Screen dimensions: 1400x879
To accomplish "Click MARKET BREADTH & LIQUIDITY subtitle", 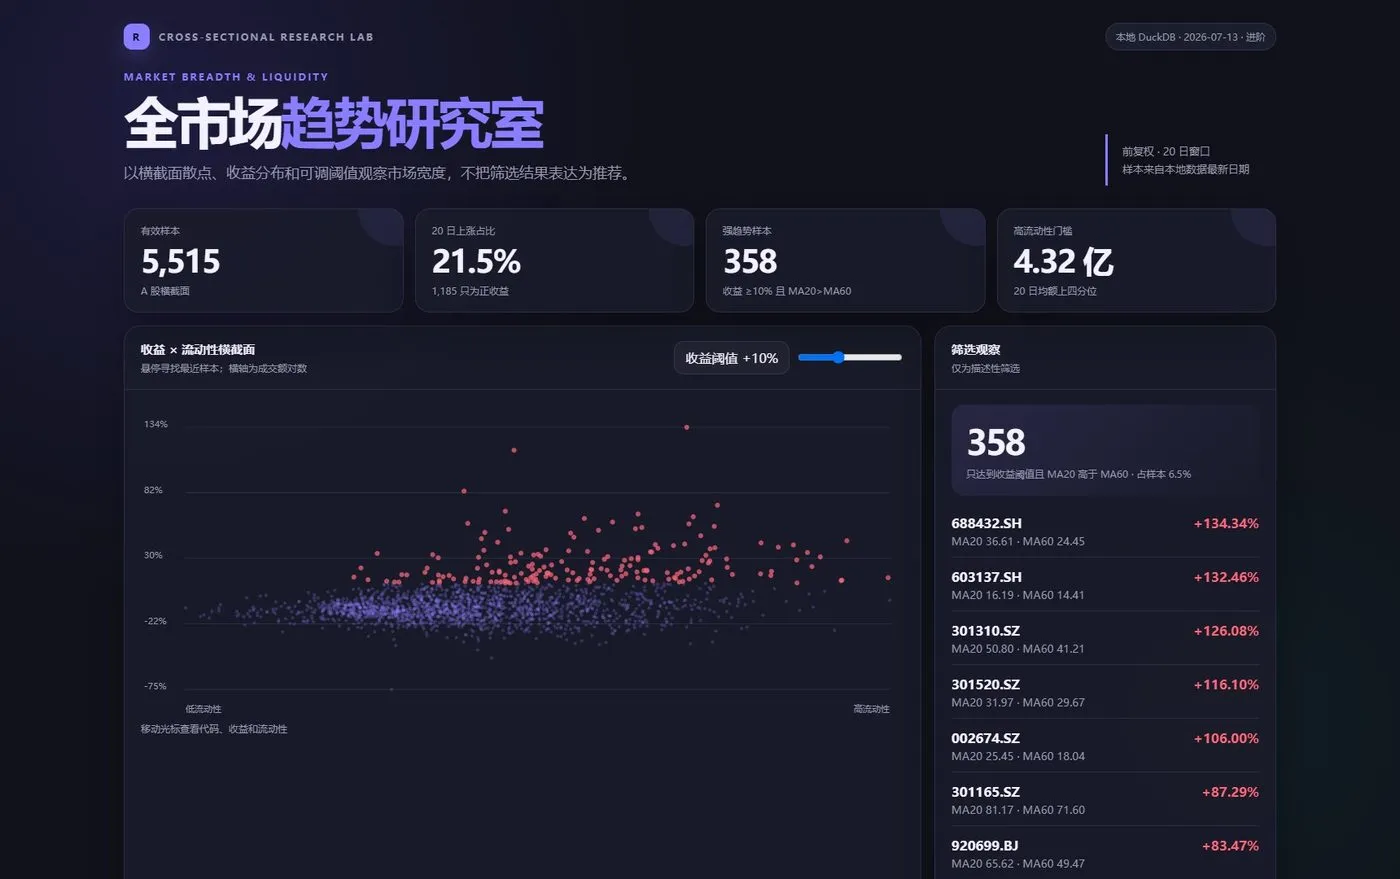I will point(226,77).
